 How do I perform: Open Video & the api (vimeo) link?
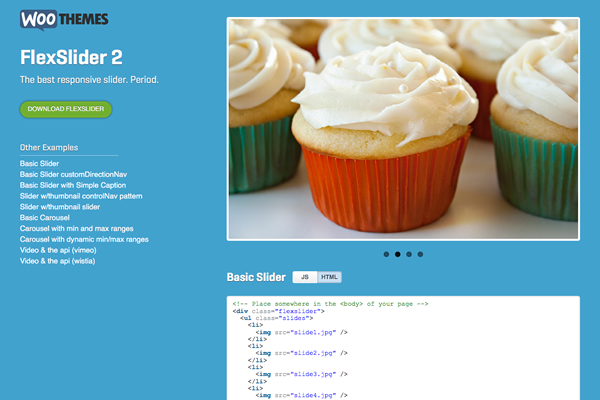pos(58,250)
